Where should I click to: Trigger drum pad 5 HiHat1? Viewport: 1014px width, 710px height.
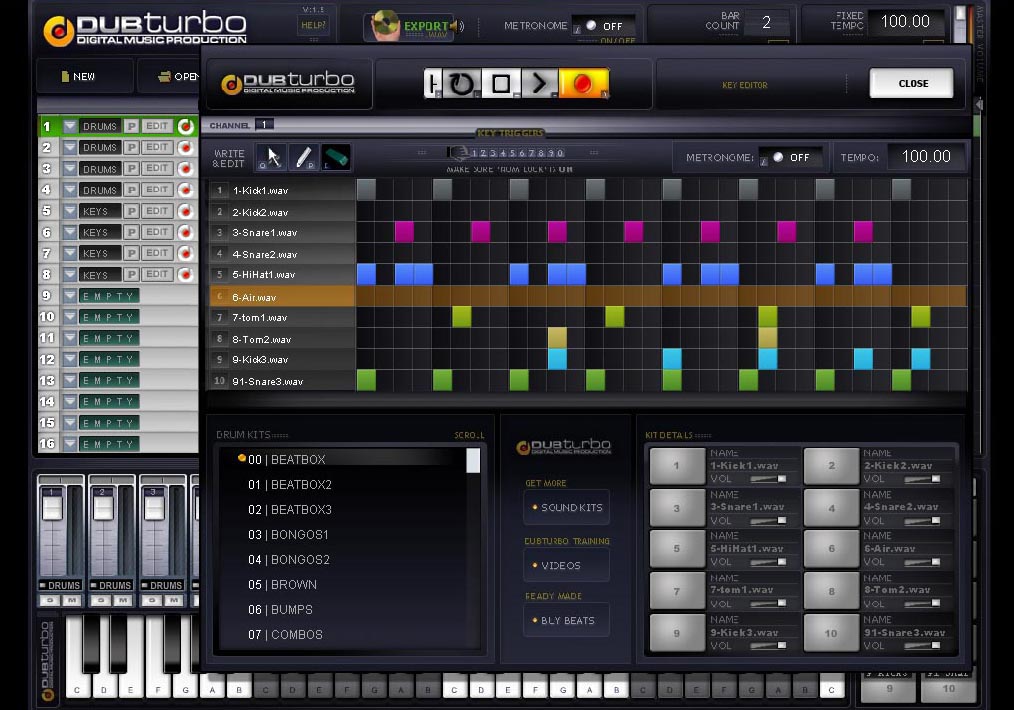[677, 548]
